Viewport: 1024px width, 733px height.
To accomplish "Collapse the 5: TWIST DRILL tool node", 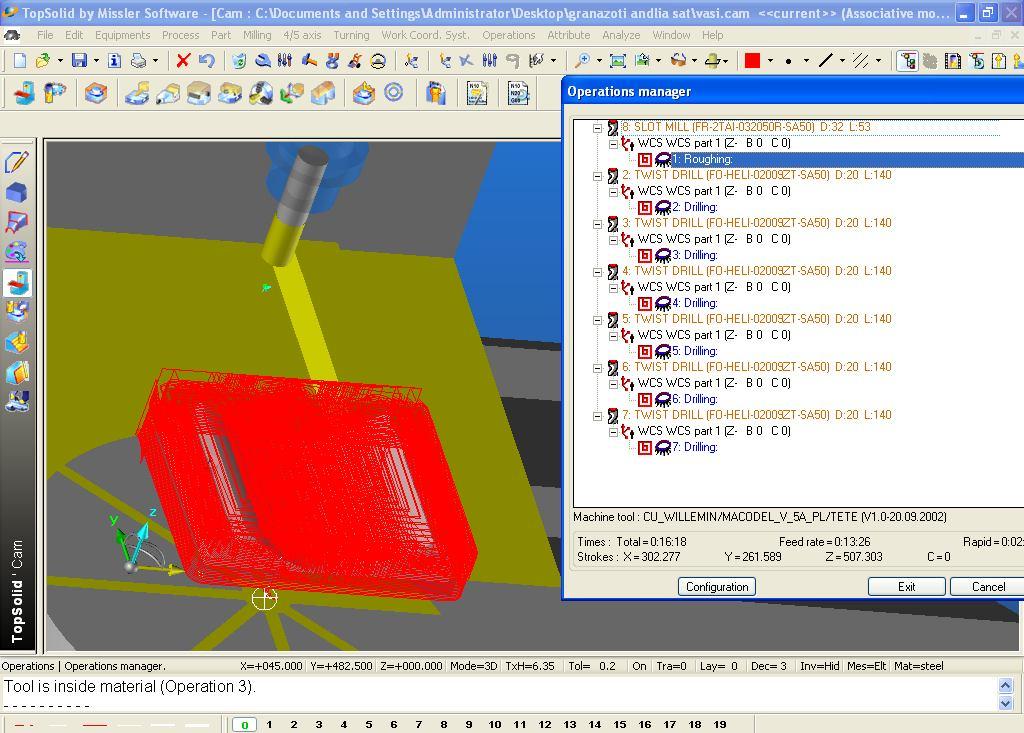I will (x=597, y=320).
